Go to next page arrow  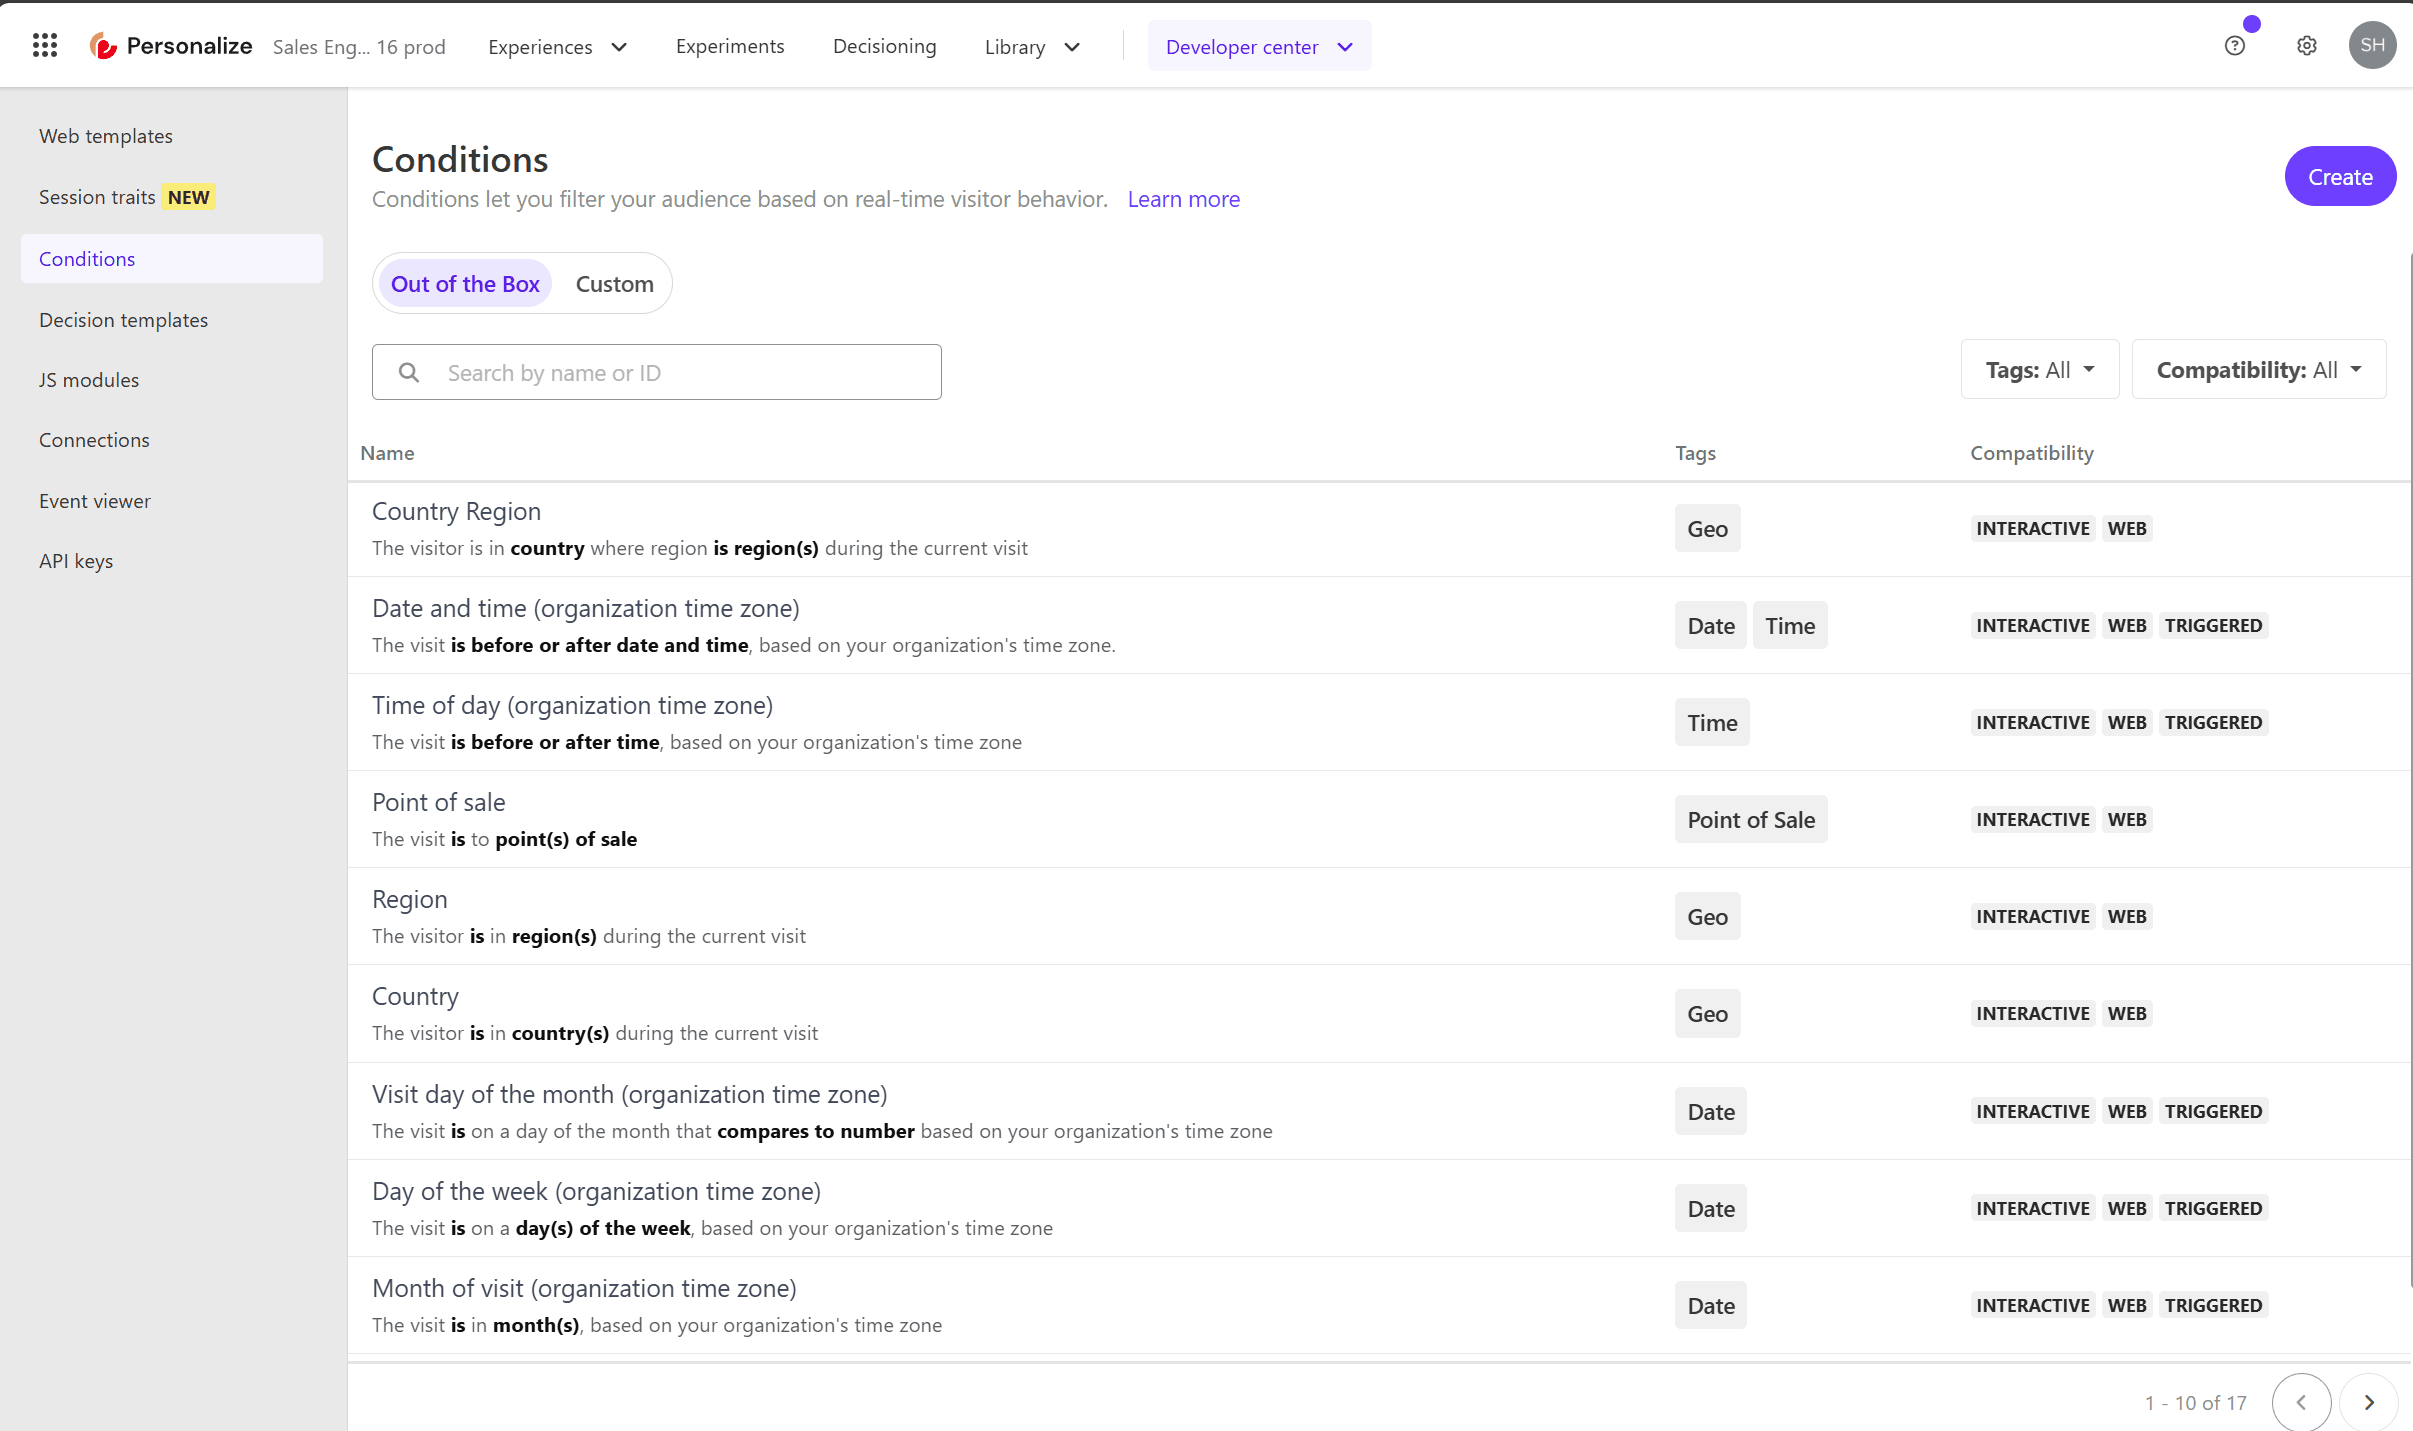point(2368,1402)
